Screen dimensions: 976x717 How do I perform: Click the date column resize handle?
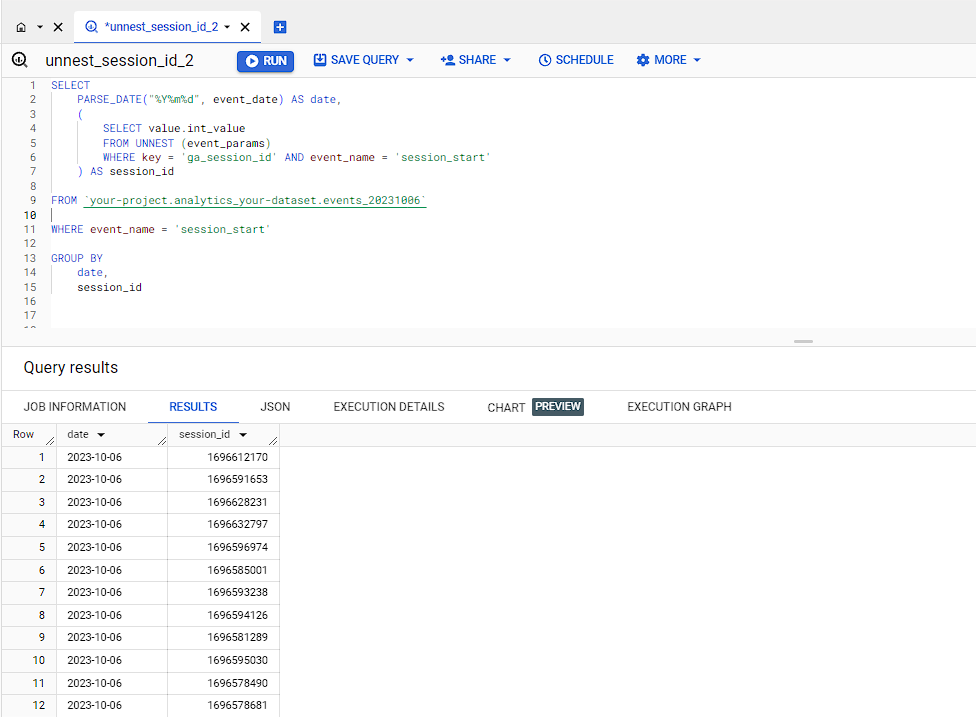pyautogui.click(x=162, y=441)
